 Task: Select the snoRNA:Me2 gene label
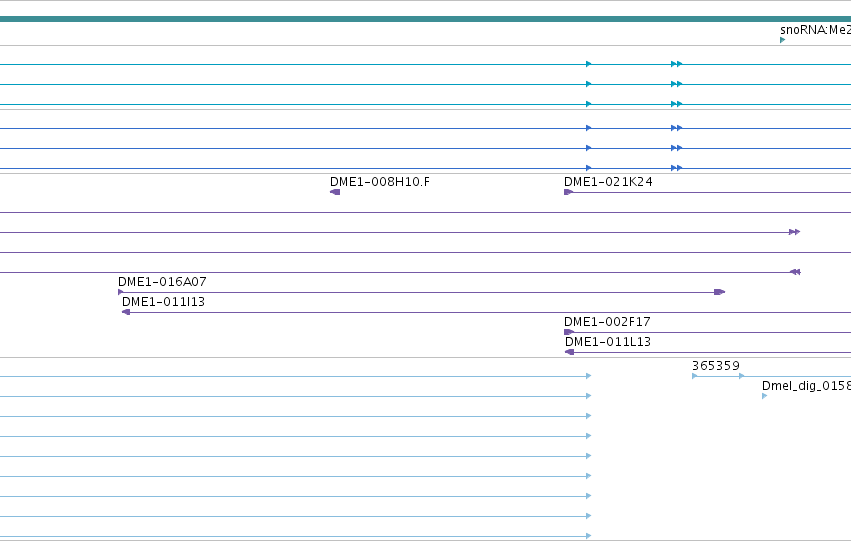point(815,30)
